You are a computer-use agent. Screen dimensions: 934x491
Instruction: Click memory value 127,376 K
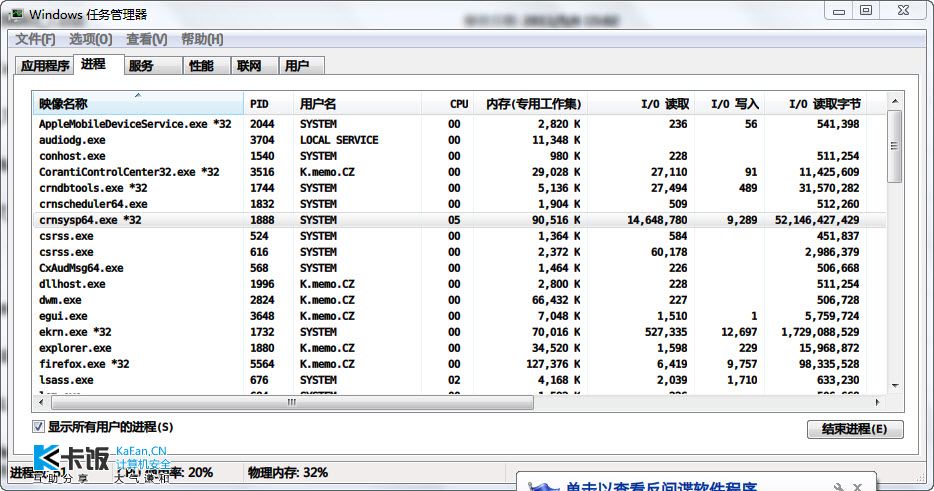coord(553,364)
